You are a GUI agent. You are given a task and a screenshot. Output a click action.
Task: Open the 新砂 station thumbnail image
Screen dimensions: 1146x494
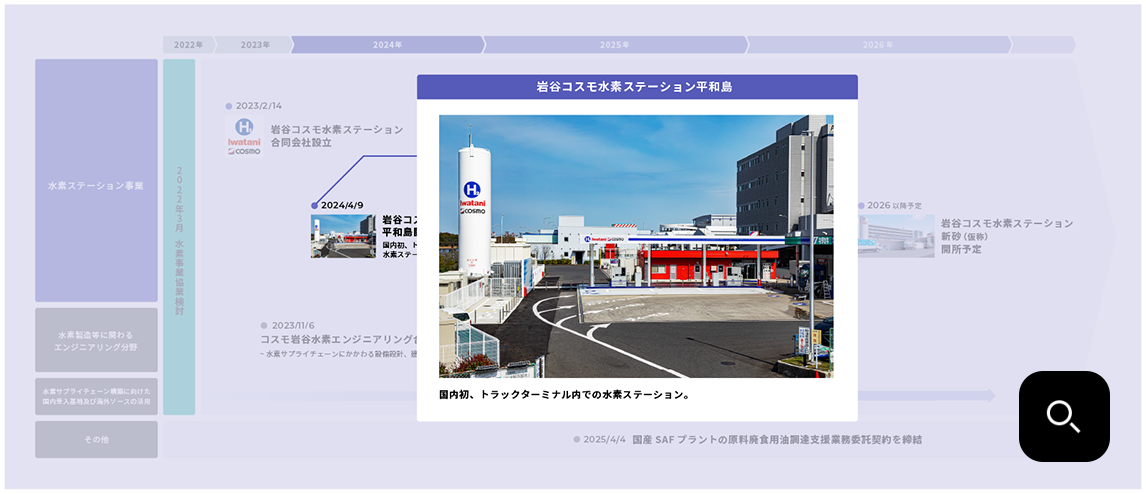pos(896,236)
